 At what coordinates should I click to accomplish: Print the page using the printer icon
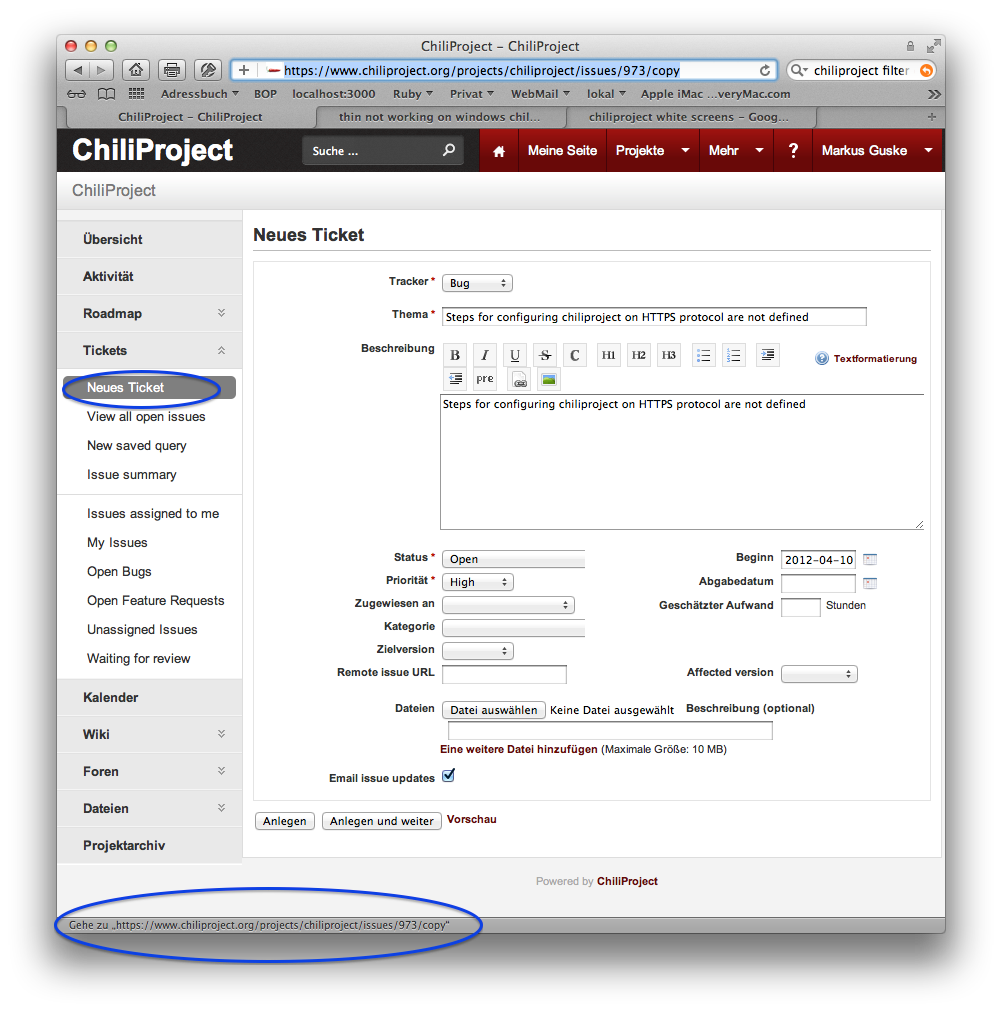click(x=172, y=70)
